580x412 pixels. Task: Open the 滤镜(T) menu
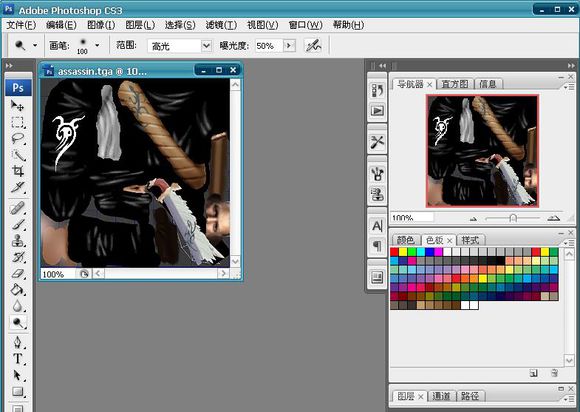(x=221, y=25)
